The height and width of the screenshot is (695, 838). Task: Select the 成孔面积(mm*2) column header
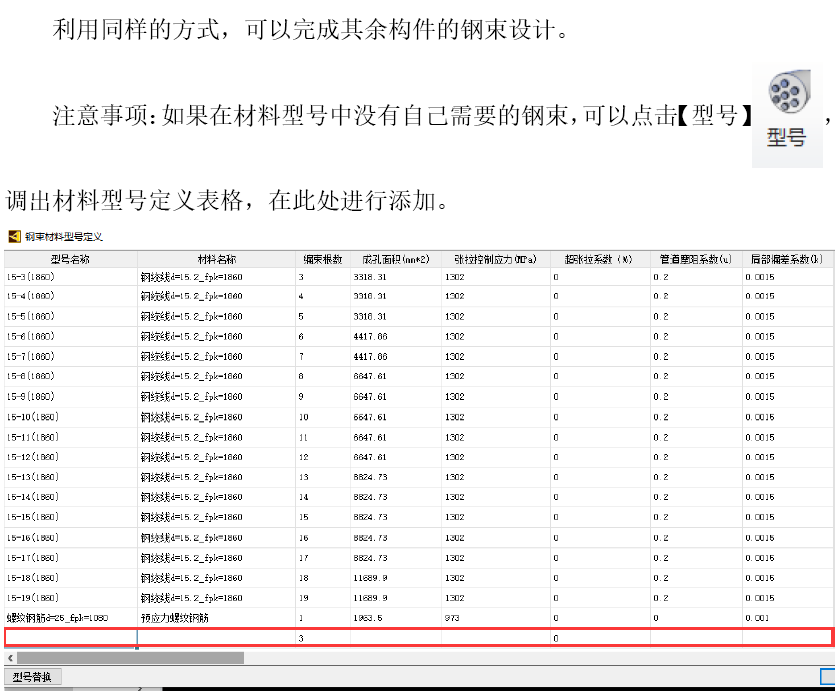tap(395, 259)
